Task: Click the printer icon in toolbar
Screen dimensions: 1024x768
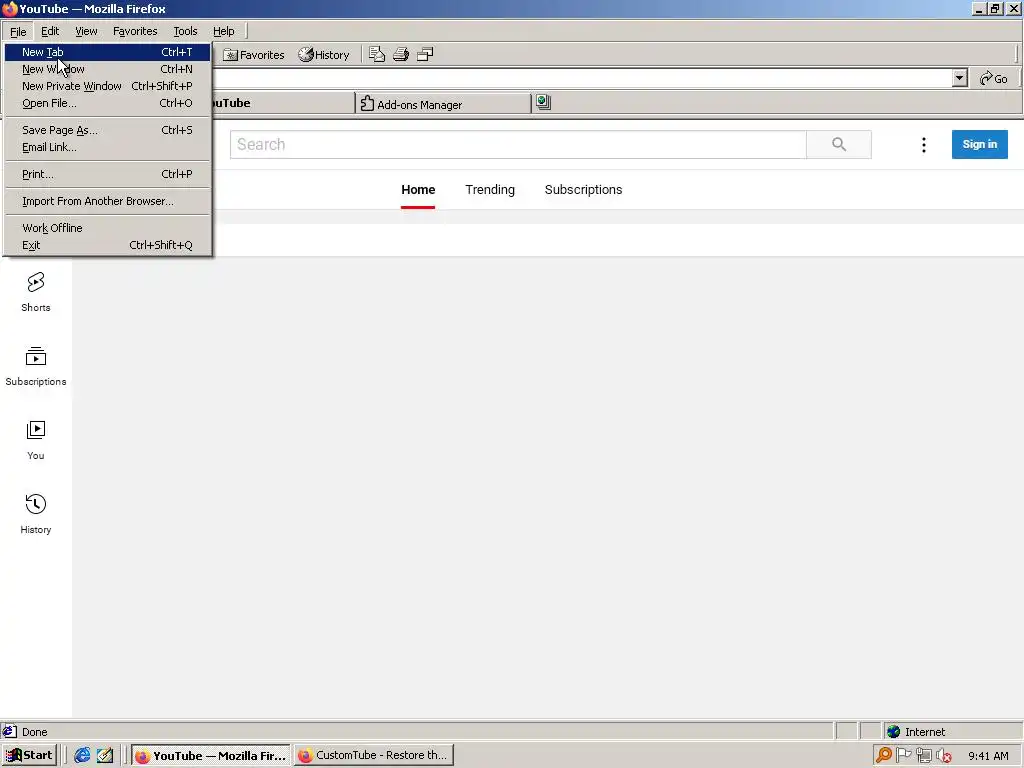Action: (x=401, y=54)
